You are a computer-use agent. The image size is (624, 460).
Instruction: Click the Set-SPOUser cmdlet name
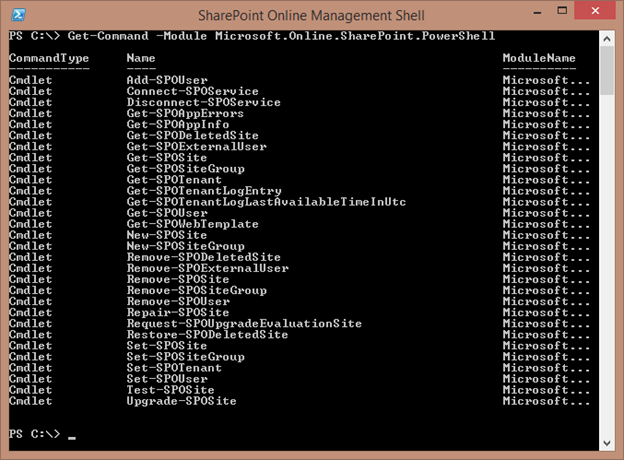click(x=167, y=379)
